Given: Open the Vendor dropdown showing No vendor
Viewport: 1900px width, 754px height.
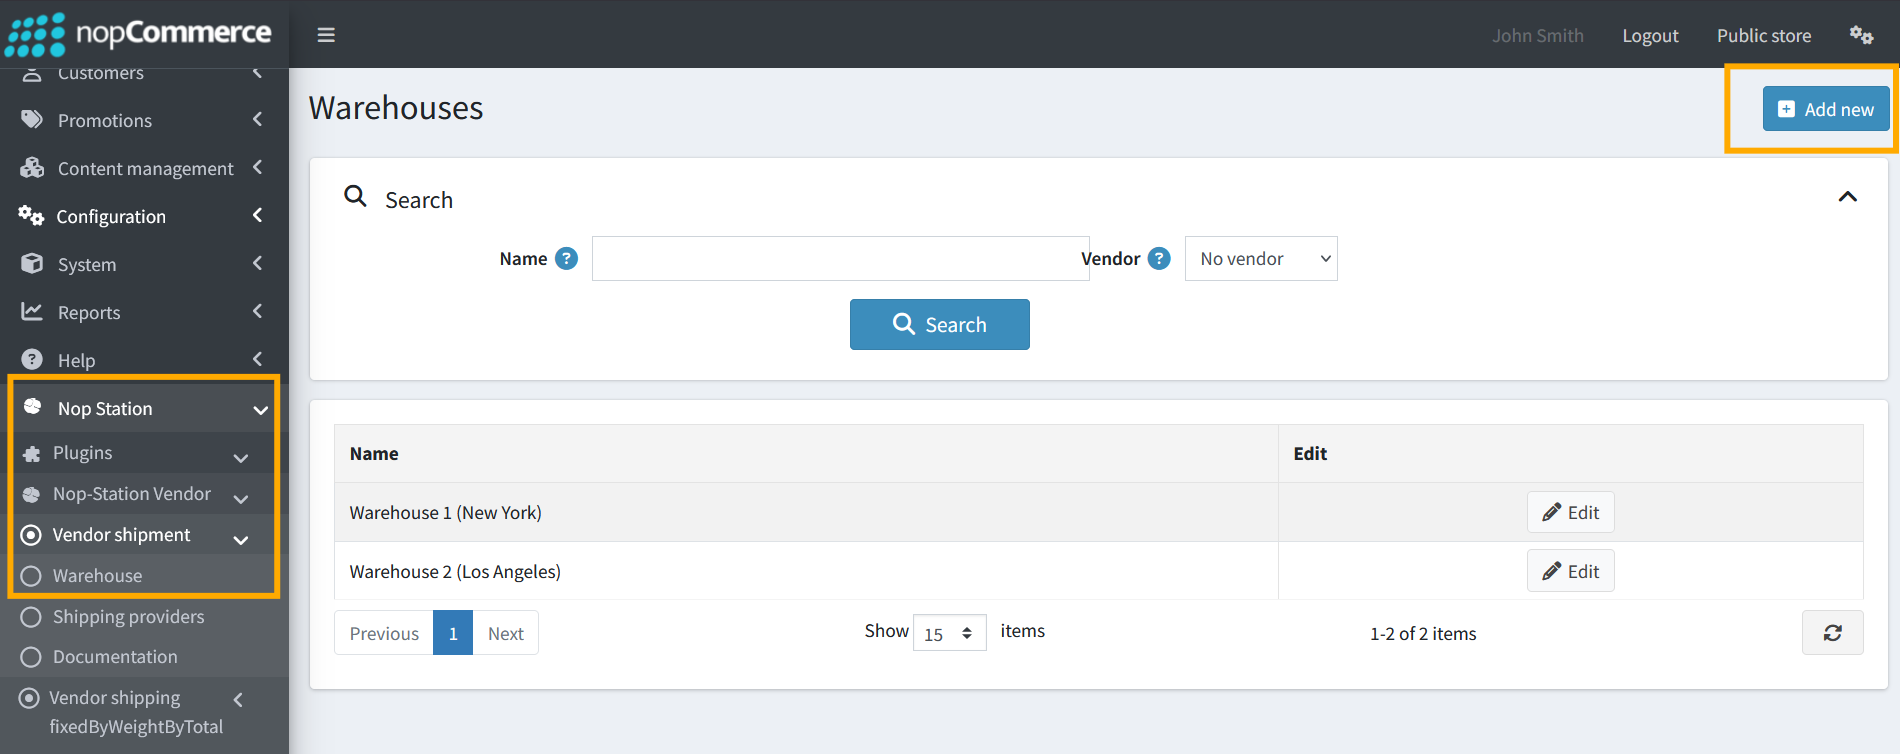Looking at the screenshot, I should tap(1261, 259).
